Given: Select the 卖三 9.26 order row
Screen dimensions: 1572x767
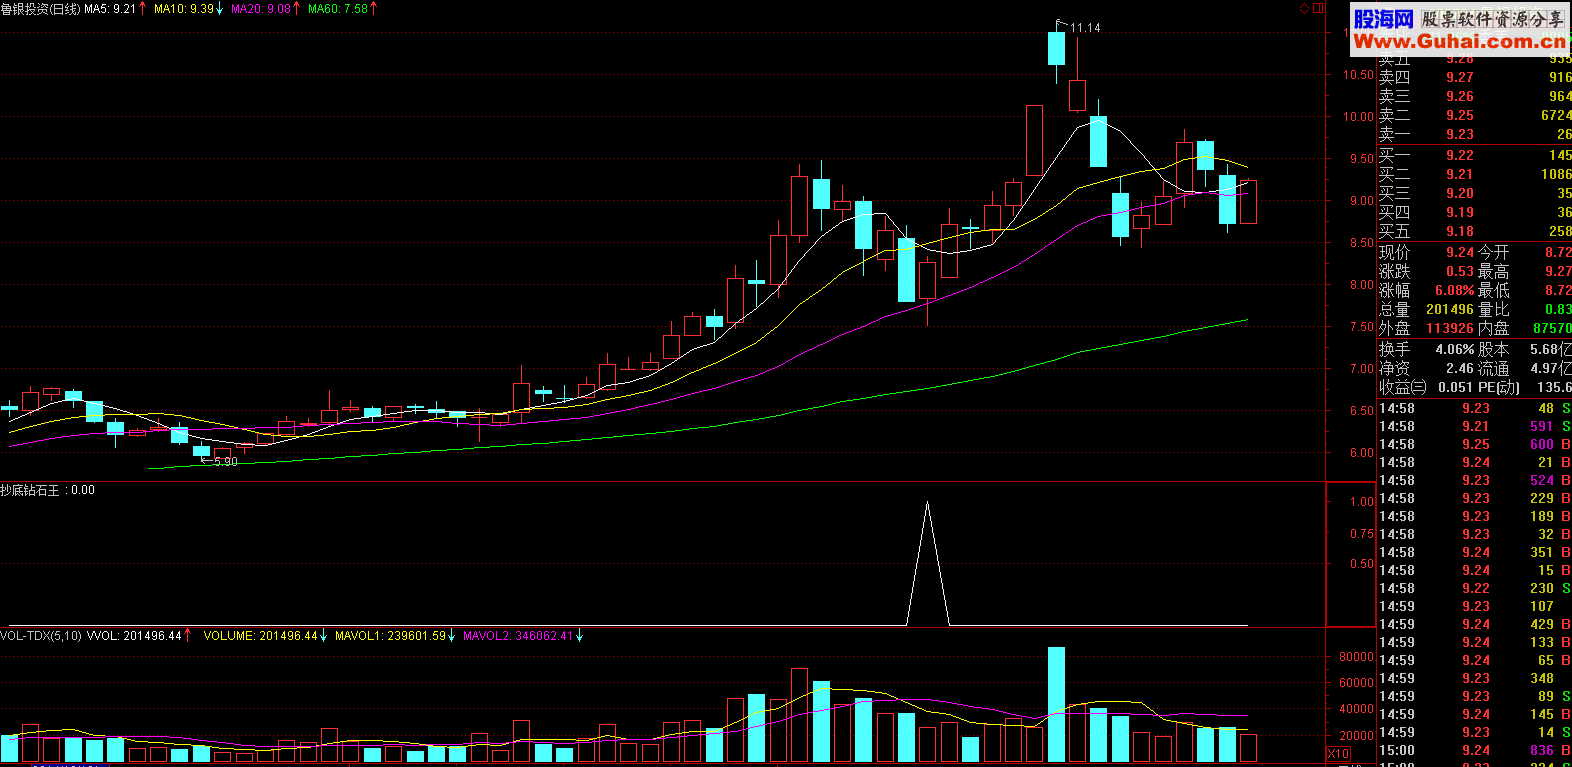Looking at the screenshot, I should 1474,96.
